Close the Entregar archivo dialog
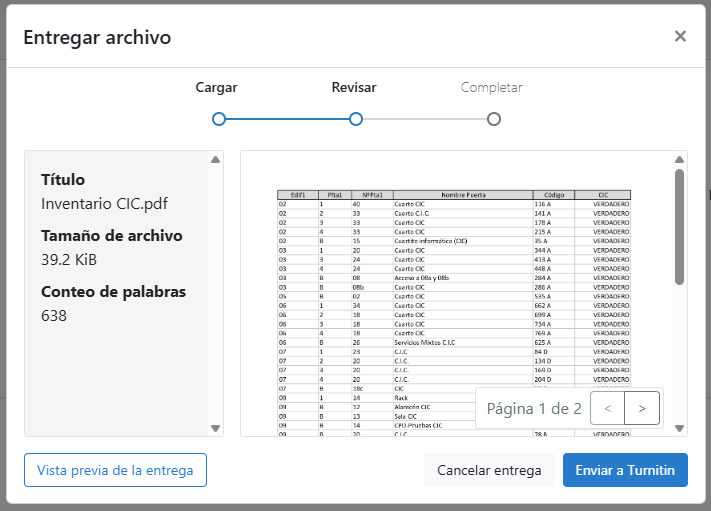 tap(680, 37)
